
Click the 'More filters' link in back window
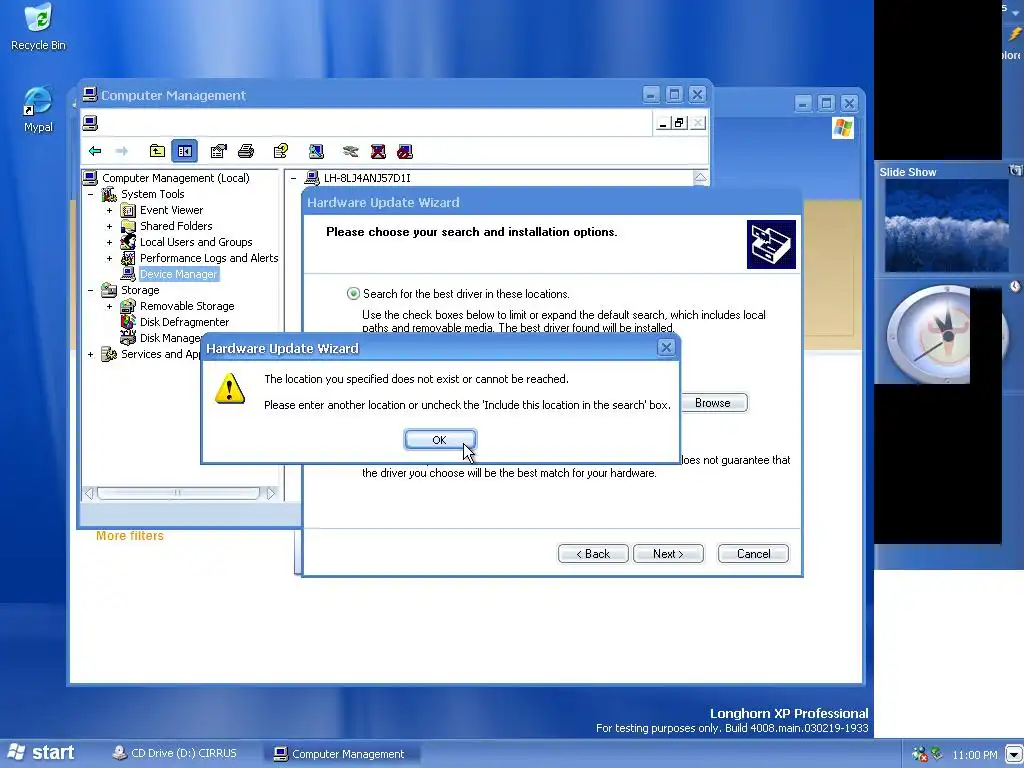click(x=129, y=536)
